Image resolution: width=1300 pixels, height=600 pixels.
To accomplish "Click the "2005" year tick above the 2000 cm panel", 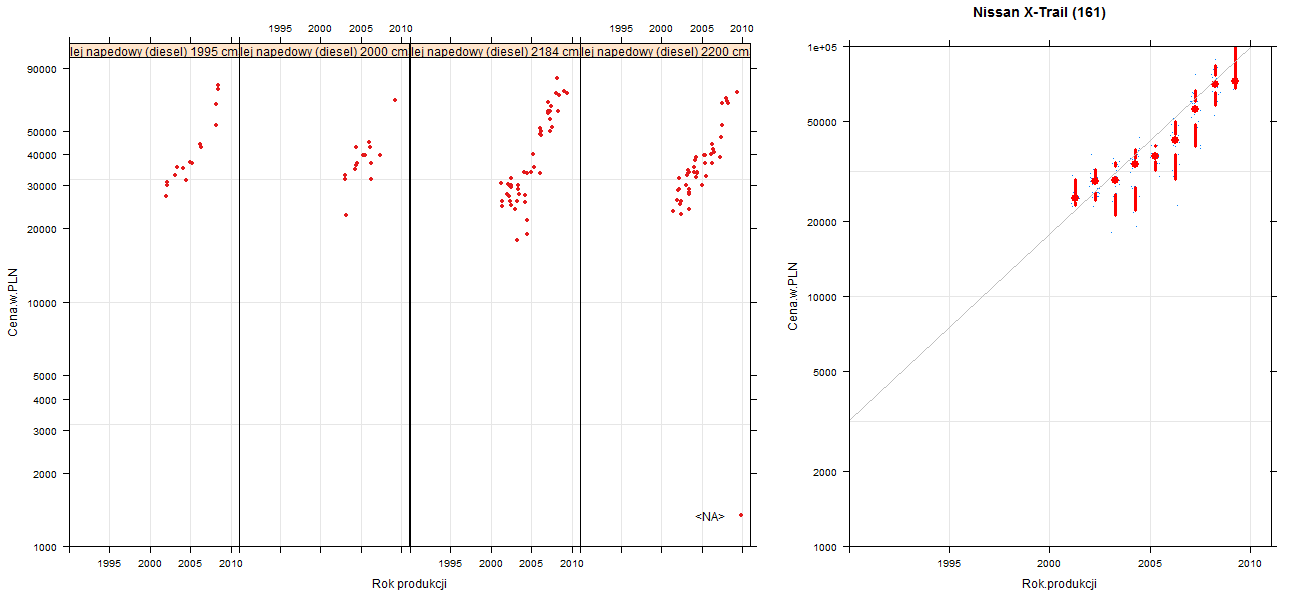I will click(362, 29).
